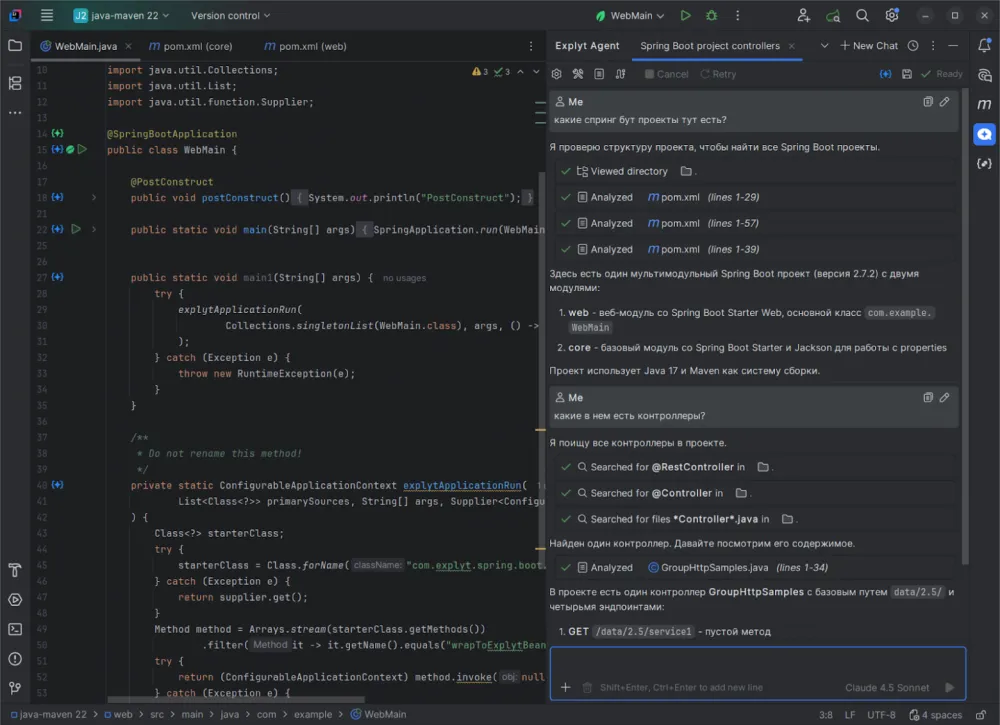Select the Spring Boot project controllers chat tab
Screen dimensions: 1000x725
[x=709, y=46]
